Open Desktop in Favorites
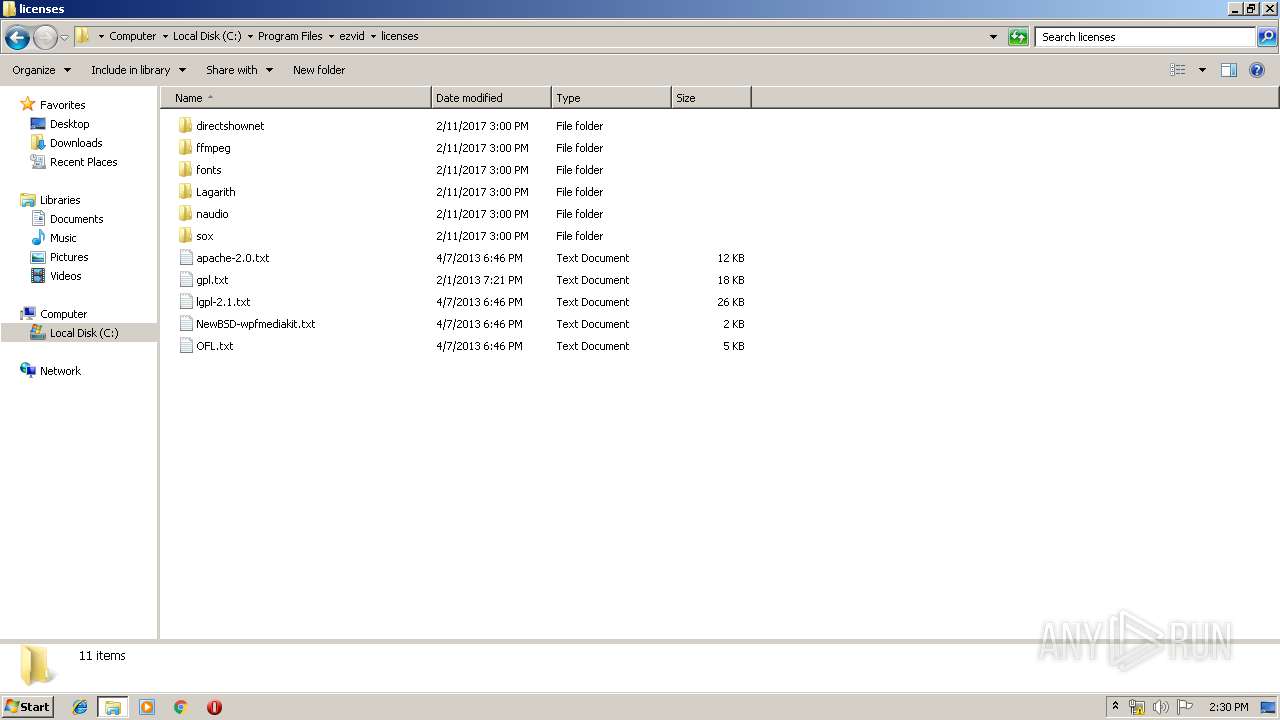Screen dimensions: 1280x720 pyautogui.click(x=69, y=124)
